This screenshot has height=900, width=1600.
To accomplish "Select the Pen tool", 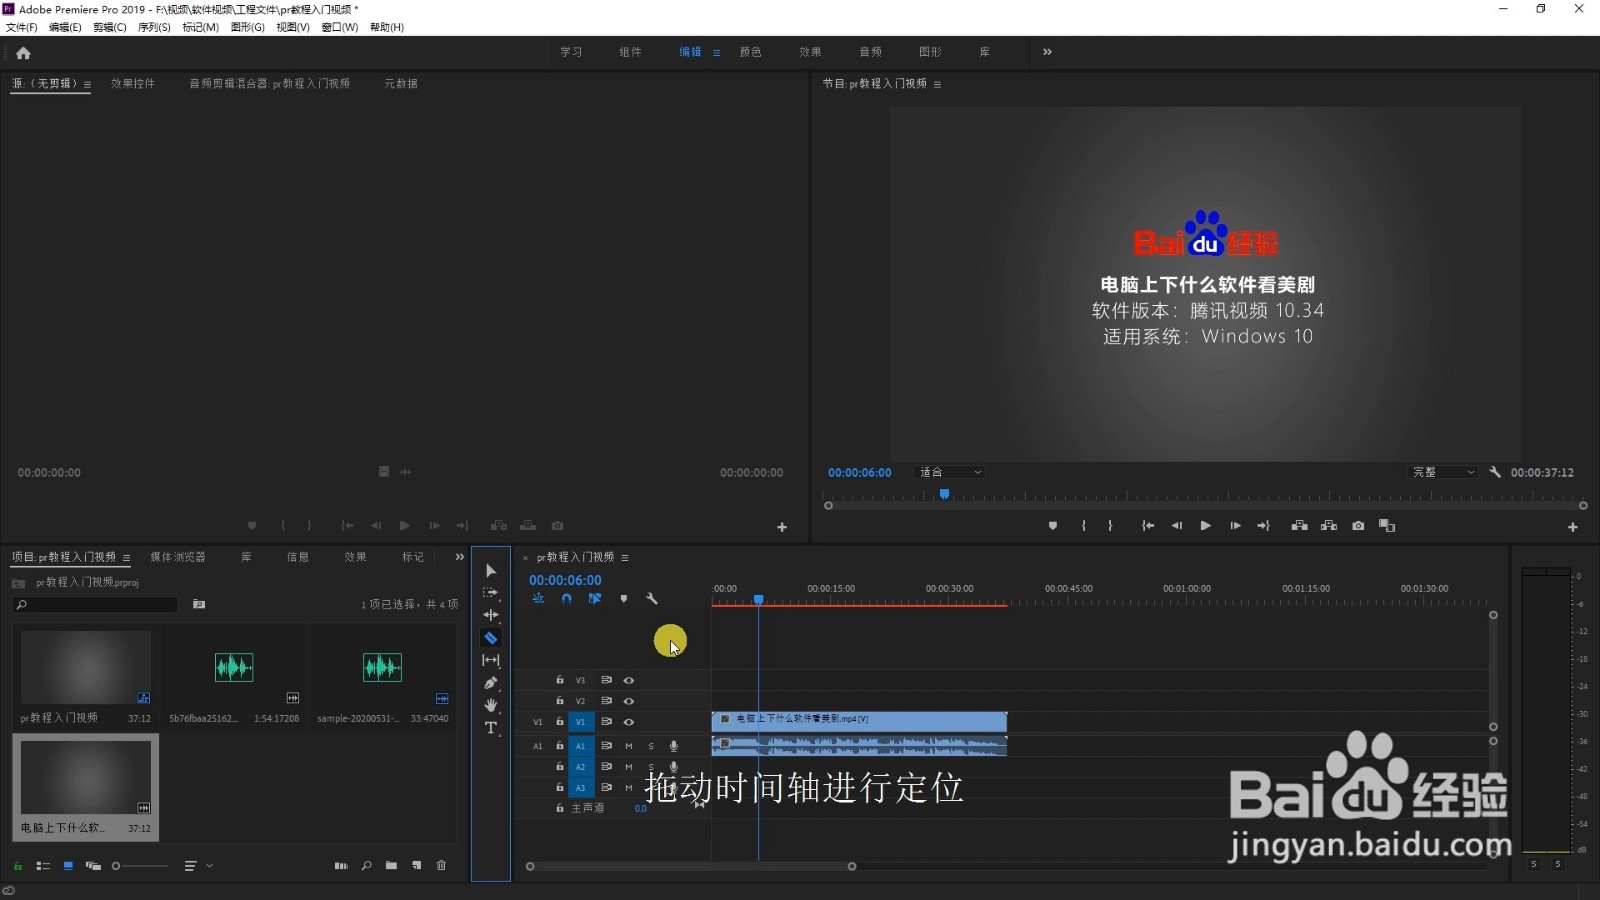I will coord(490,683).
